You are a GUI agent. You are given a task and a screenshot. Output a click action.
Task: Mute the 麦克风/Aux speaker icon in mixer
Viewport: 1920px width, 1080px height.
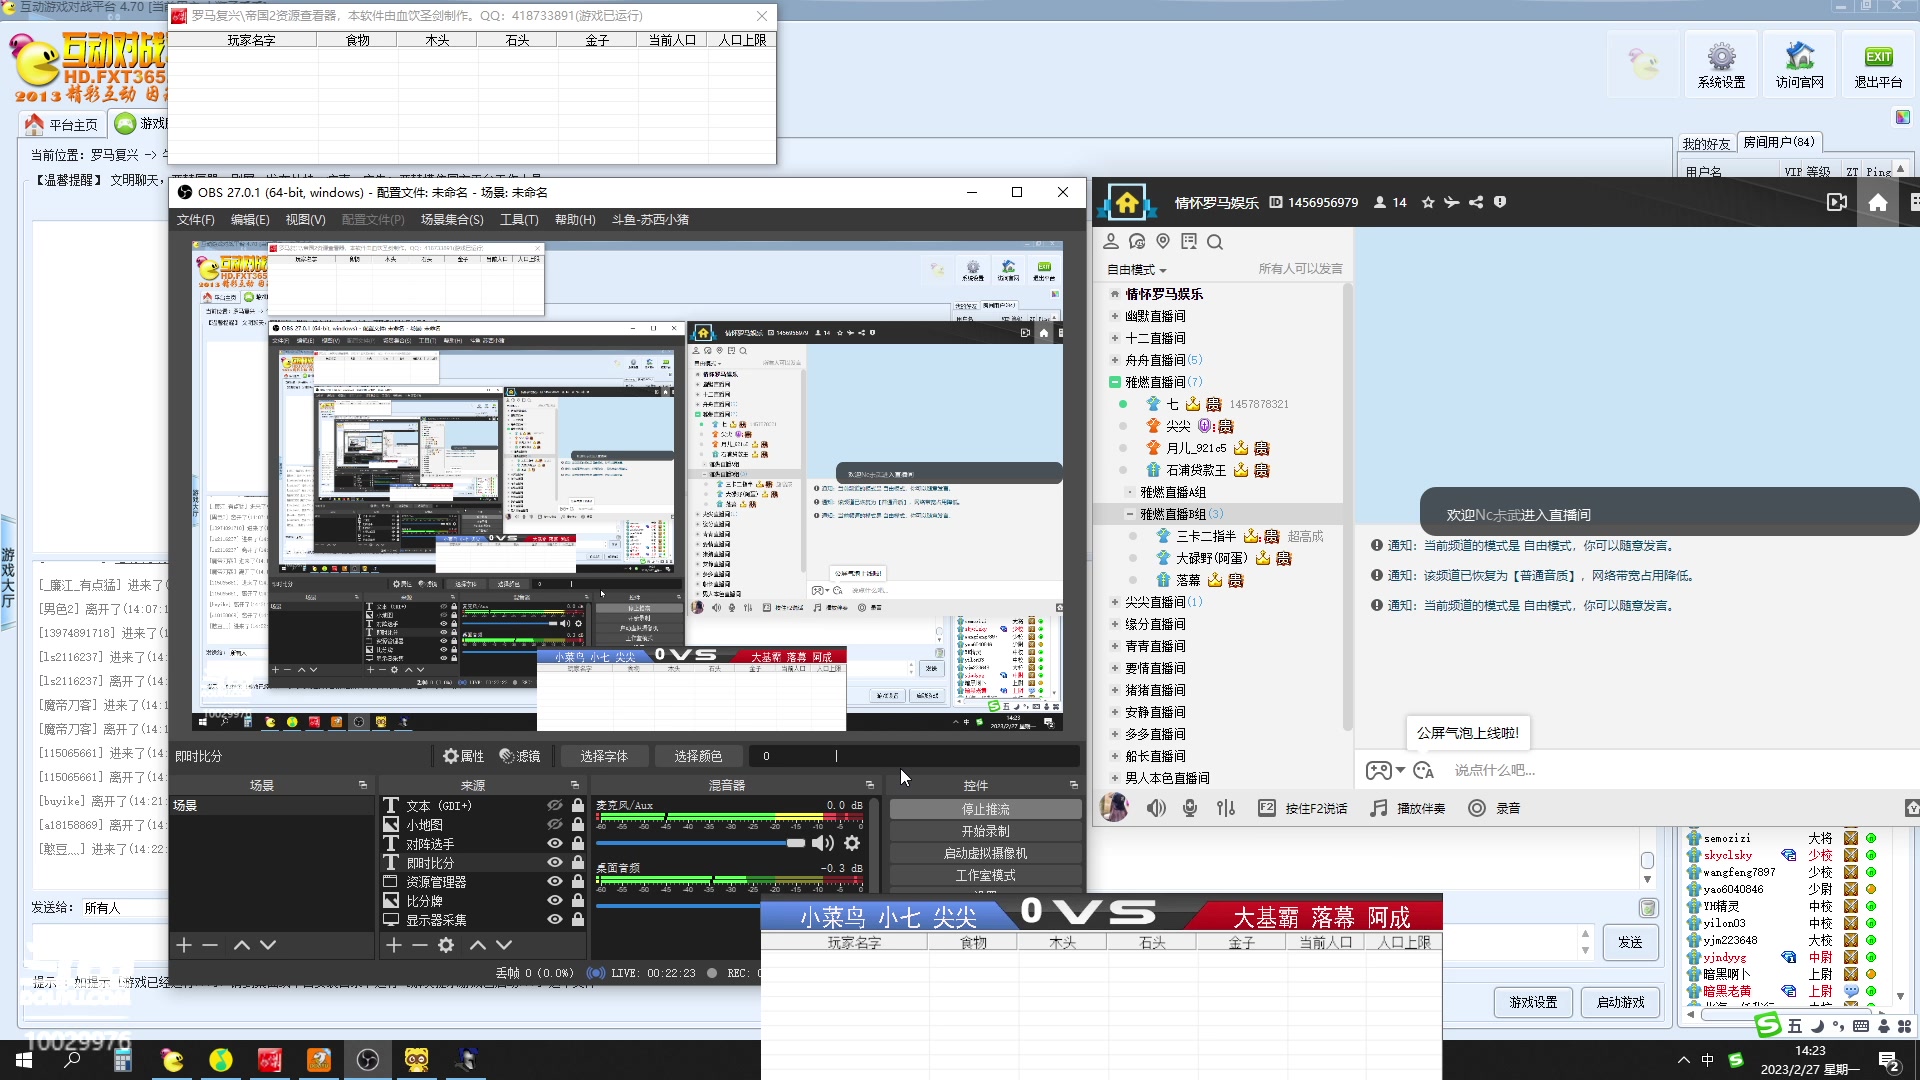pos(823,843)
